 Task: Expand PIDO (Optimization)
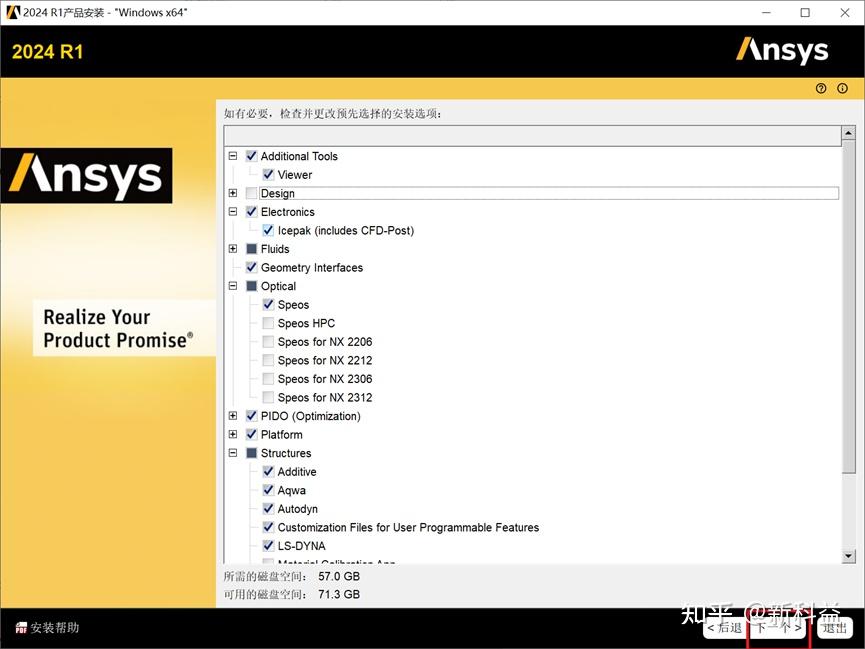point(234,416)
